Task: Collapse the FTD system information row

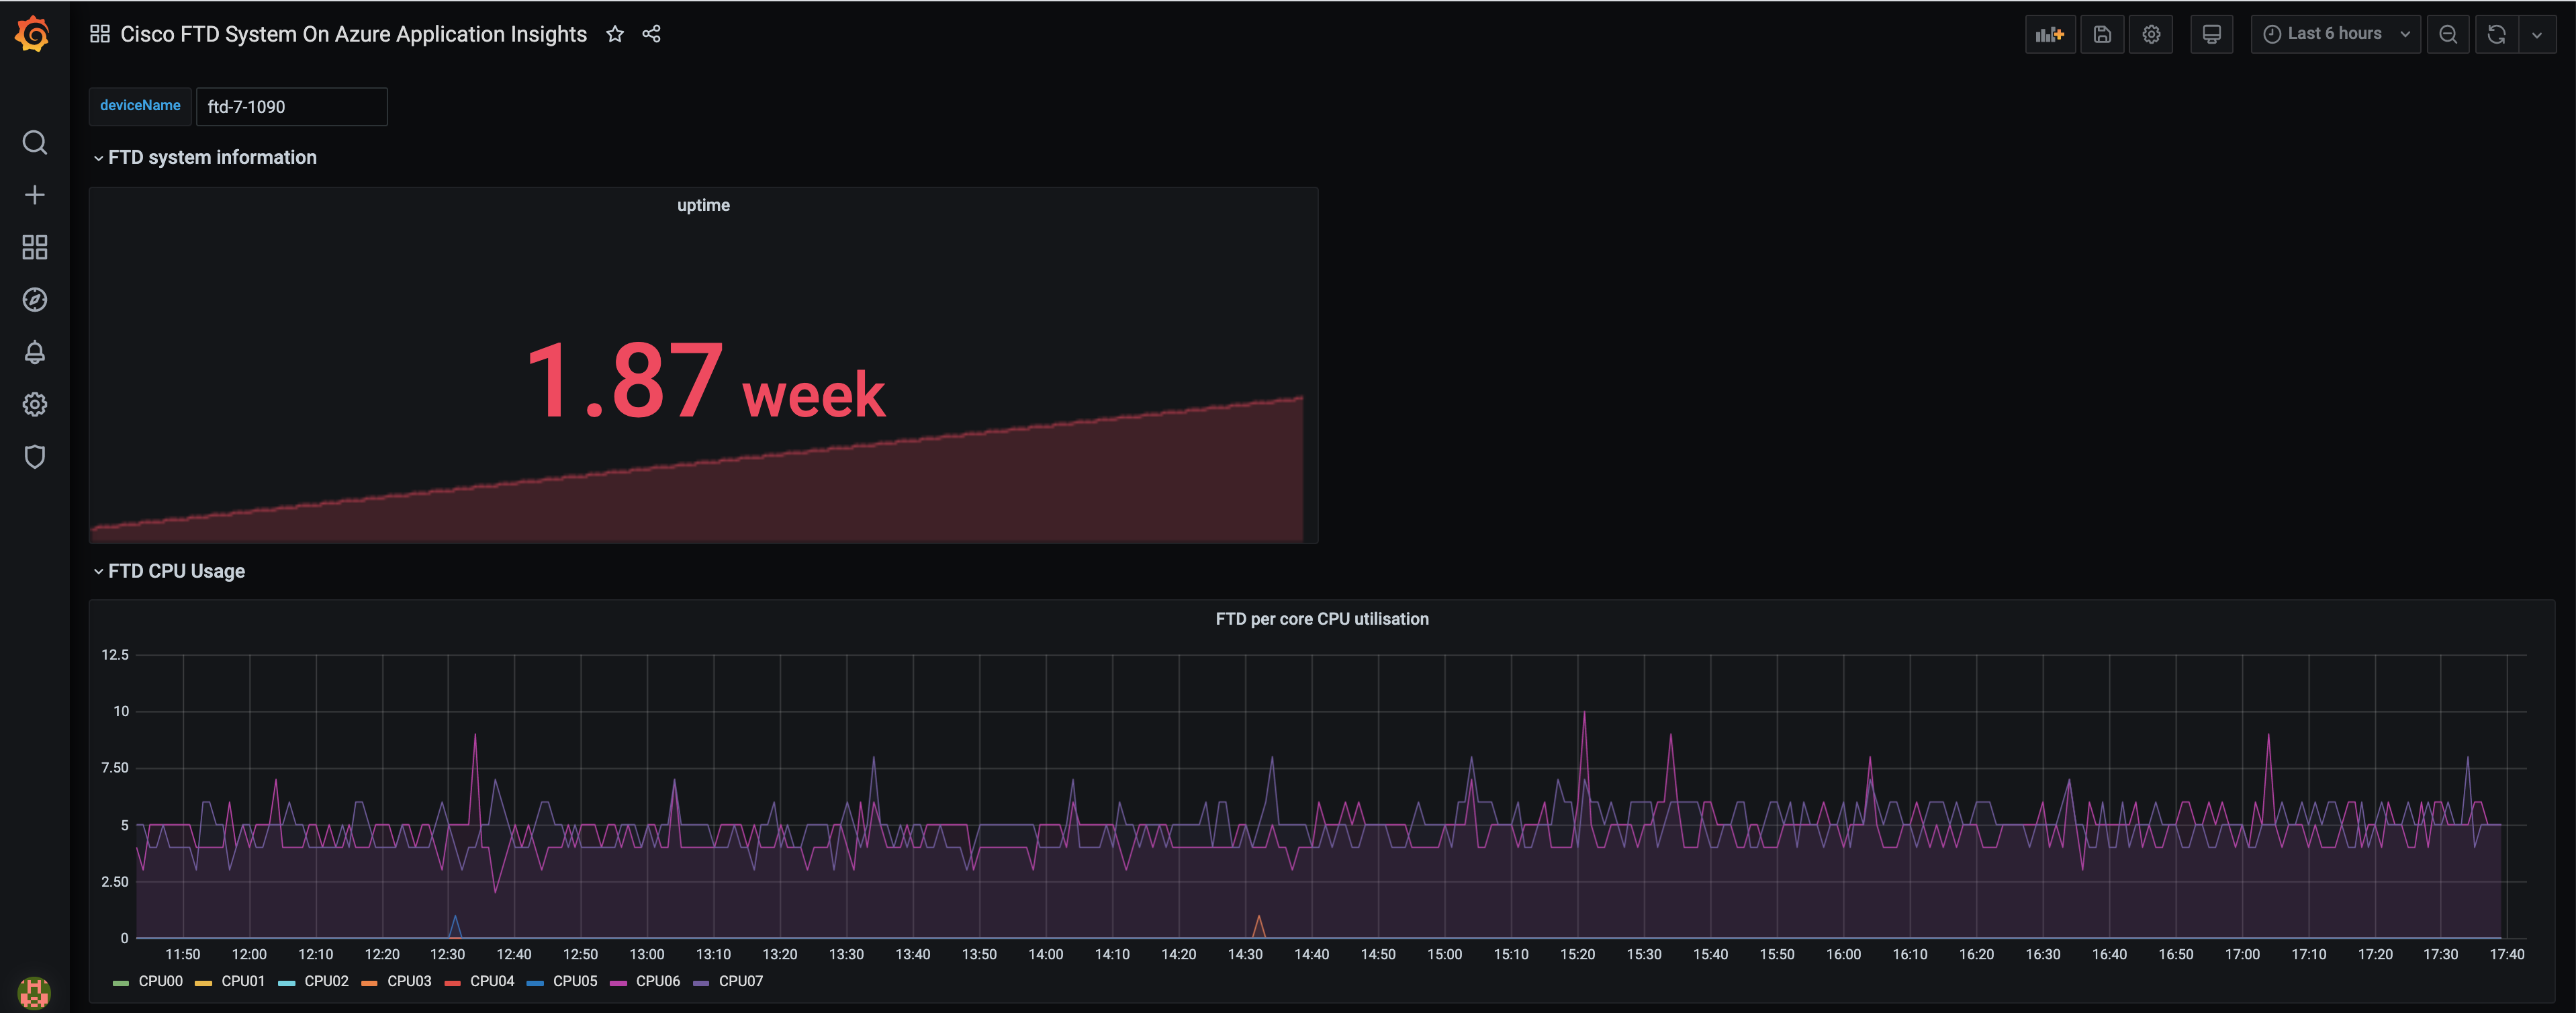Action: pos(211,157)
